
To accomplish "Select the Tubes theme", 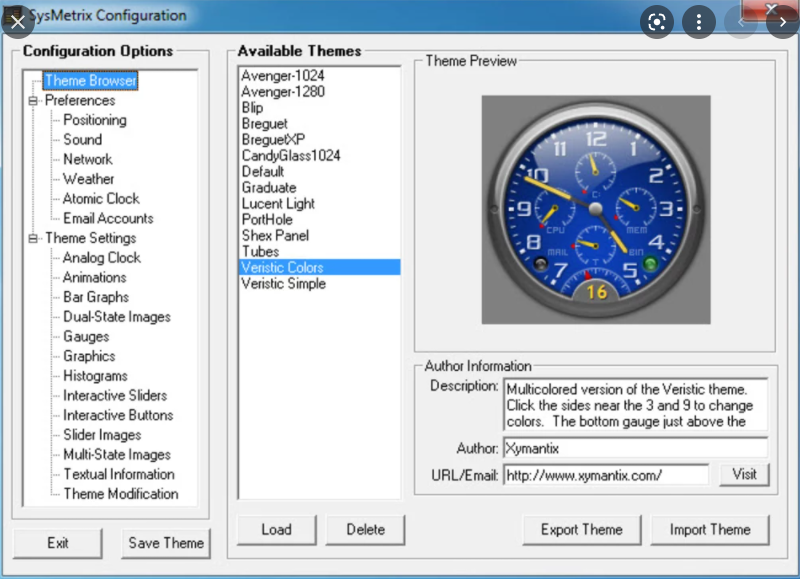I will coord(319,252).
